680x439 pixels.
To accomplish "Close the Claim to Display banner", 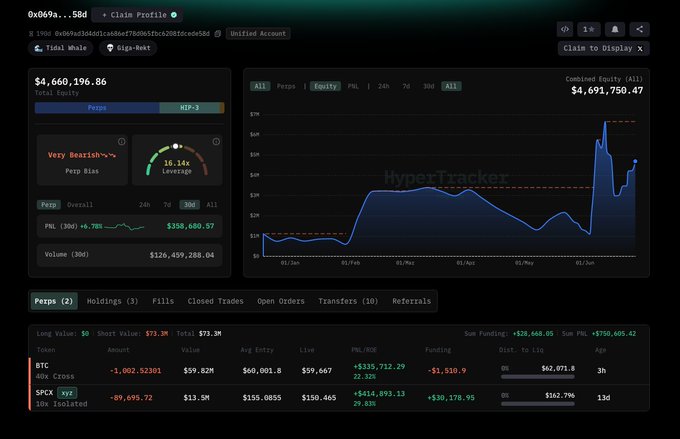I will pos(640,49).
